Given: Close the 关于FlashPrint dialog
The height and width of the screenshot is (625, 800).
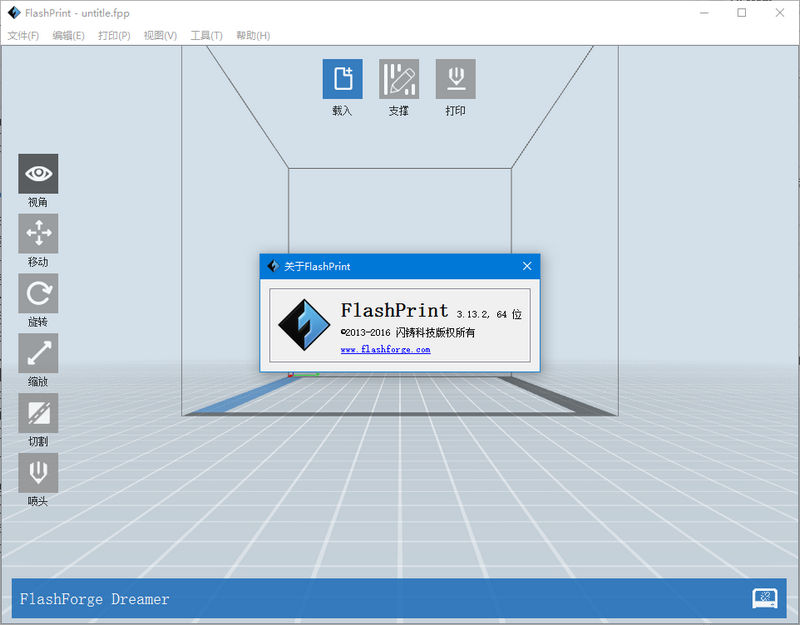Looking at the screenshot, I should (x=527, y=266).
